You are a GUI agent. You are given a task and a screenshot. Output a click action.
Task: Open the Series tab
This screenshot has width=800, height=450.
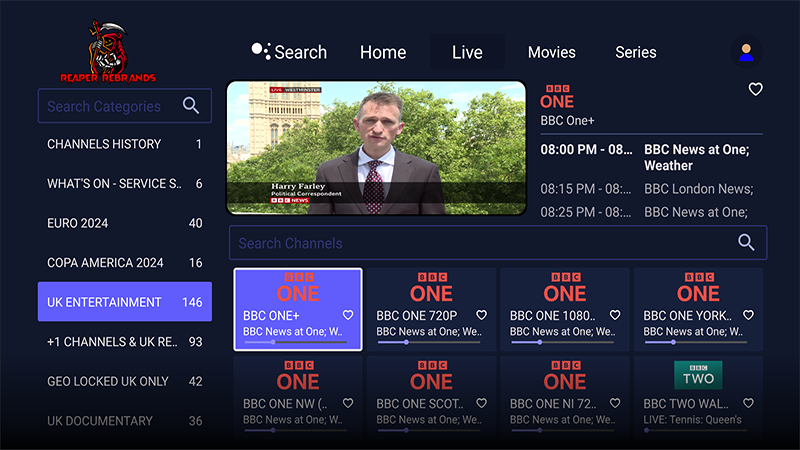[x=636, y=52]
